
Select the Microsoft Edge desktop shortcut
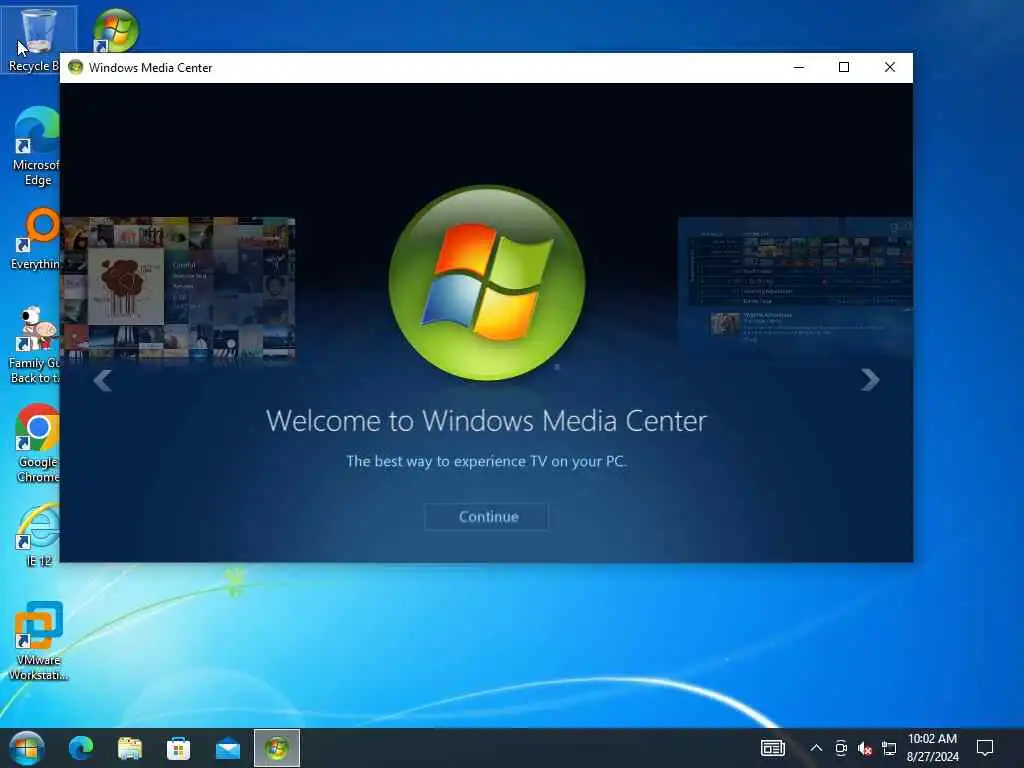[37, 148]
